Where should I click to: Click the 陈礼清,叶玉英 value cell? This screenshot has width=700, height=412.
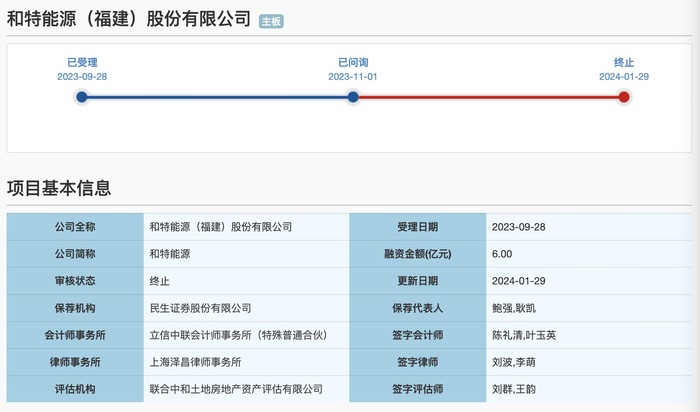[589, 335]
